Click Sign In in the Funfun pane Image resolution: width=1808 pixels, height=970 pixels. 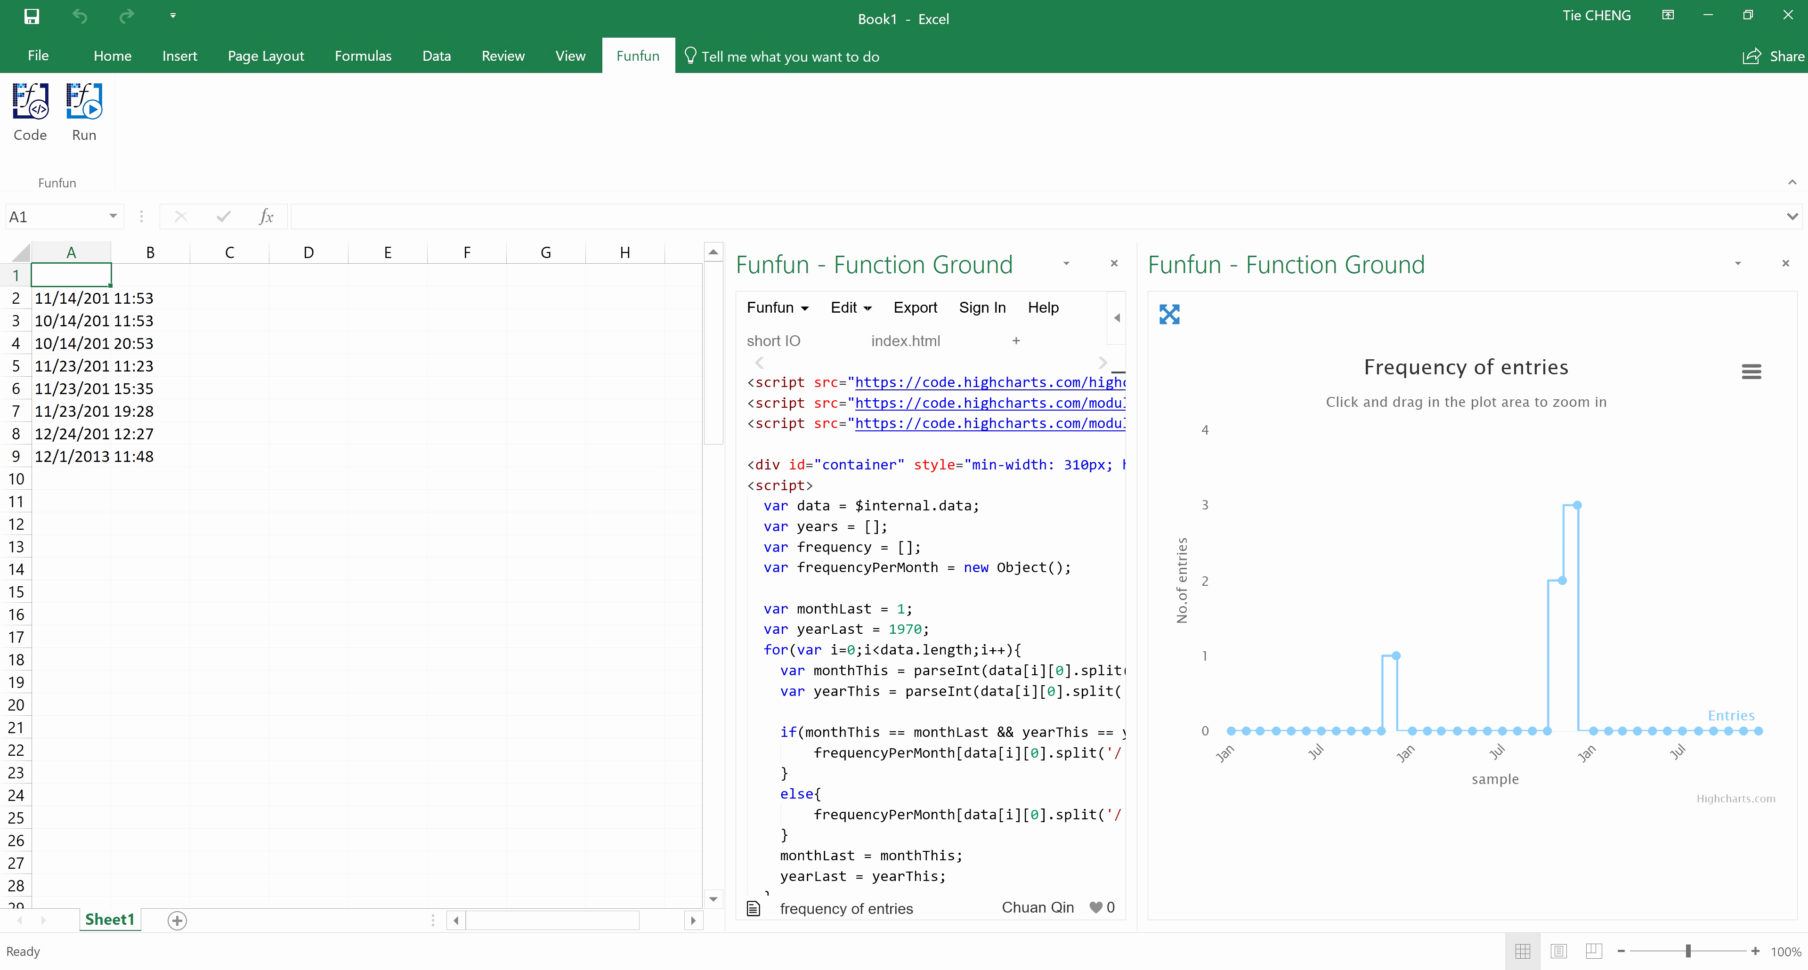pyautogui.click(x=982, y=308)
